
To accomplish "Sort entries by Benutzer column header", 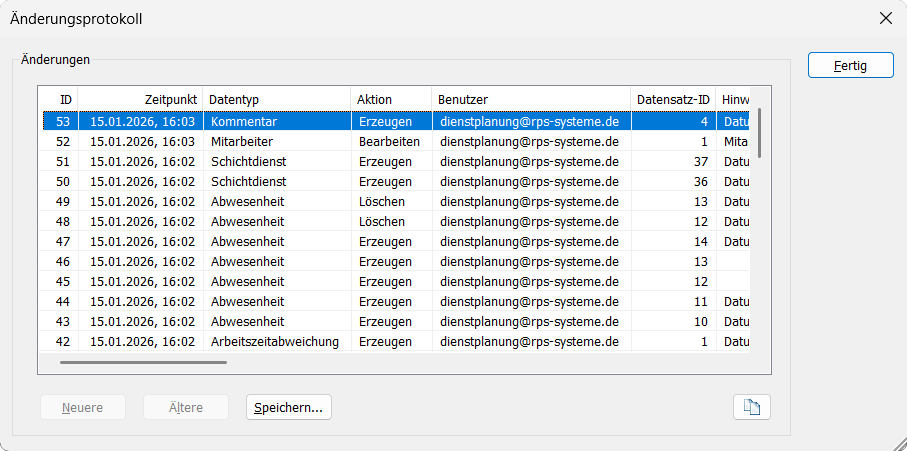I will [531, 99].
